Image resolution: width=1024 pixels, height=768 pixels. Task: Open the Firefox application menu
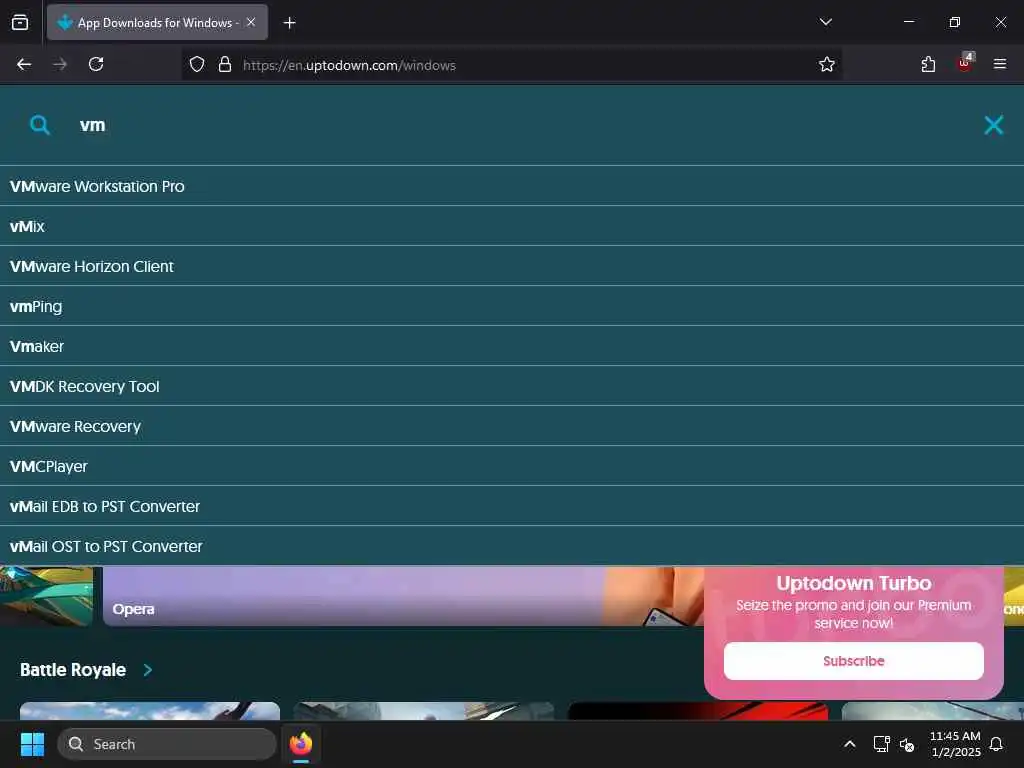(1000, 64)
